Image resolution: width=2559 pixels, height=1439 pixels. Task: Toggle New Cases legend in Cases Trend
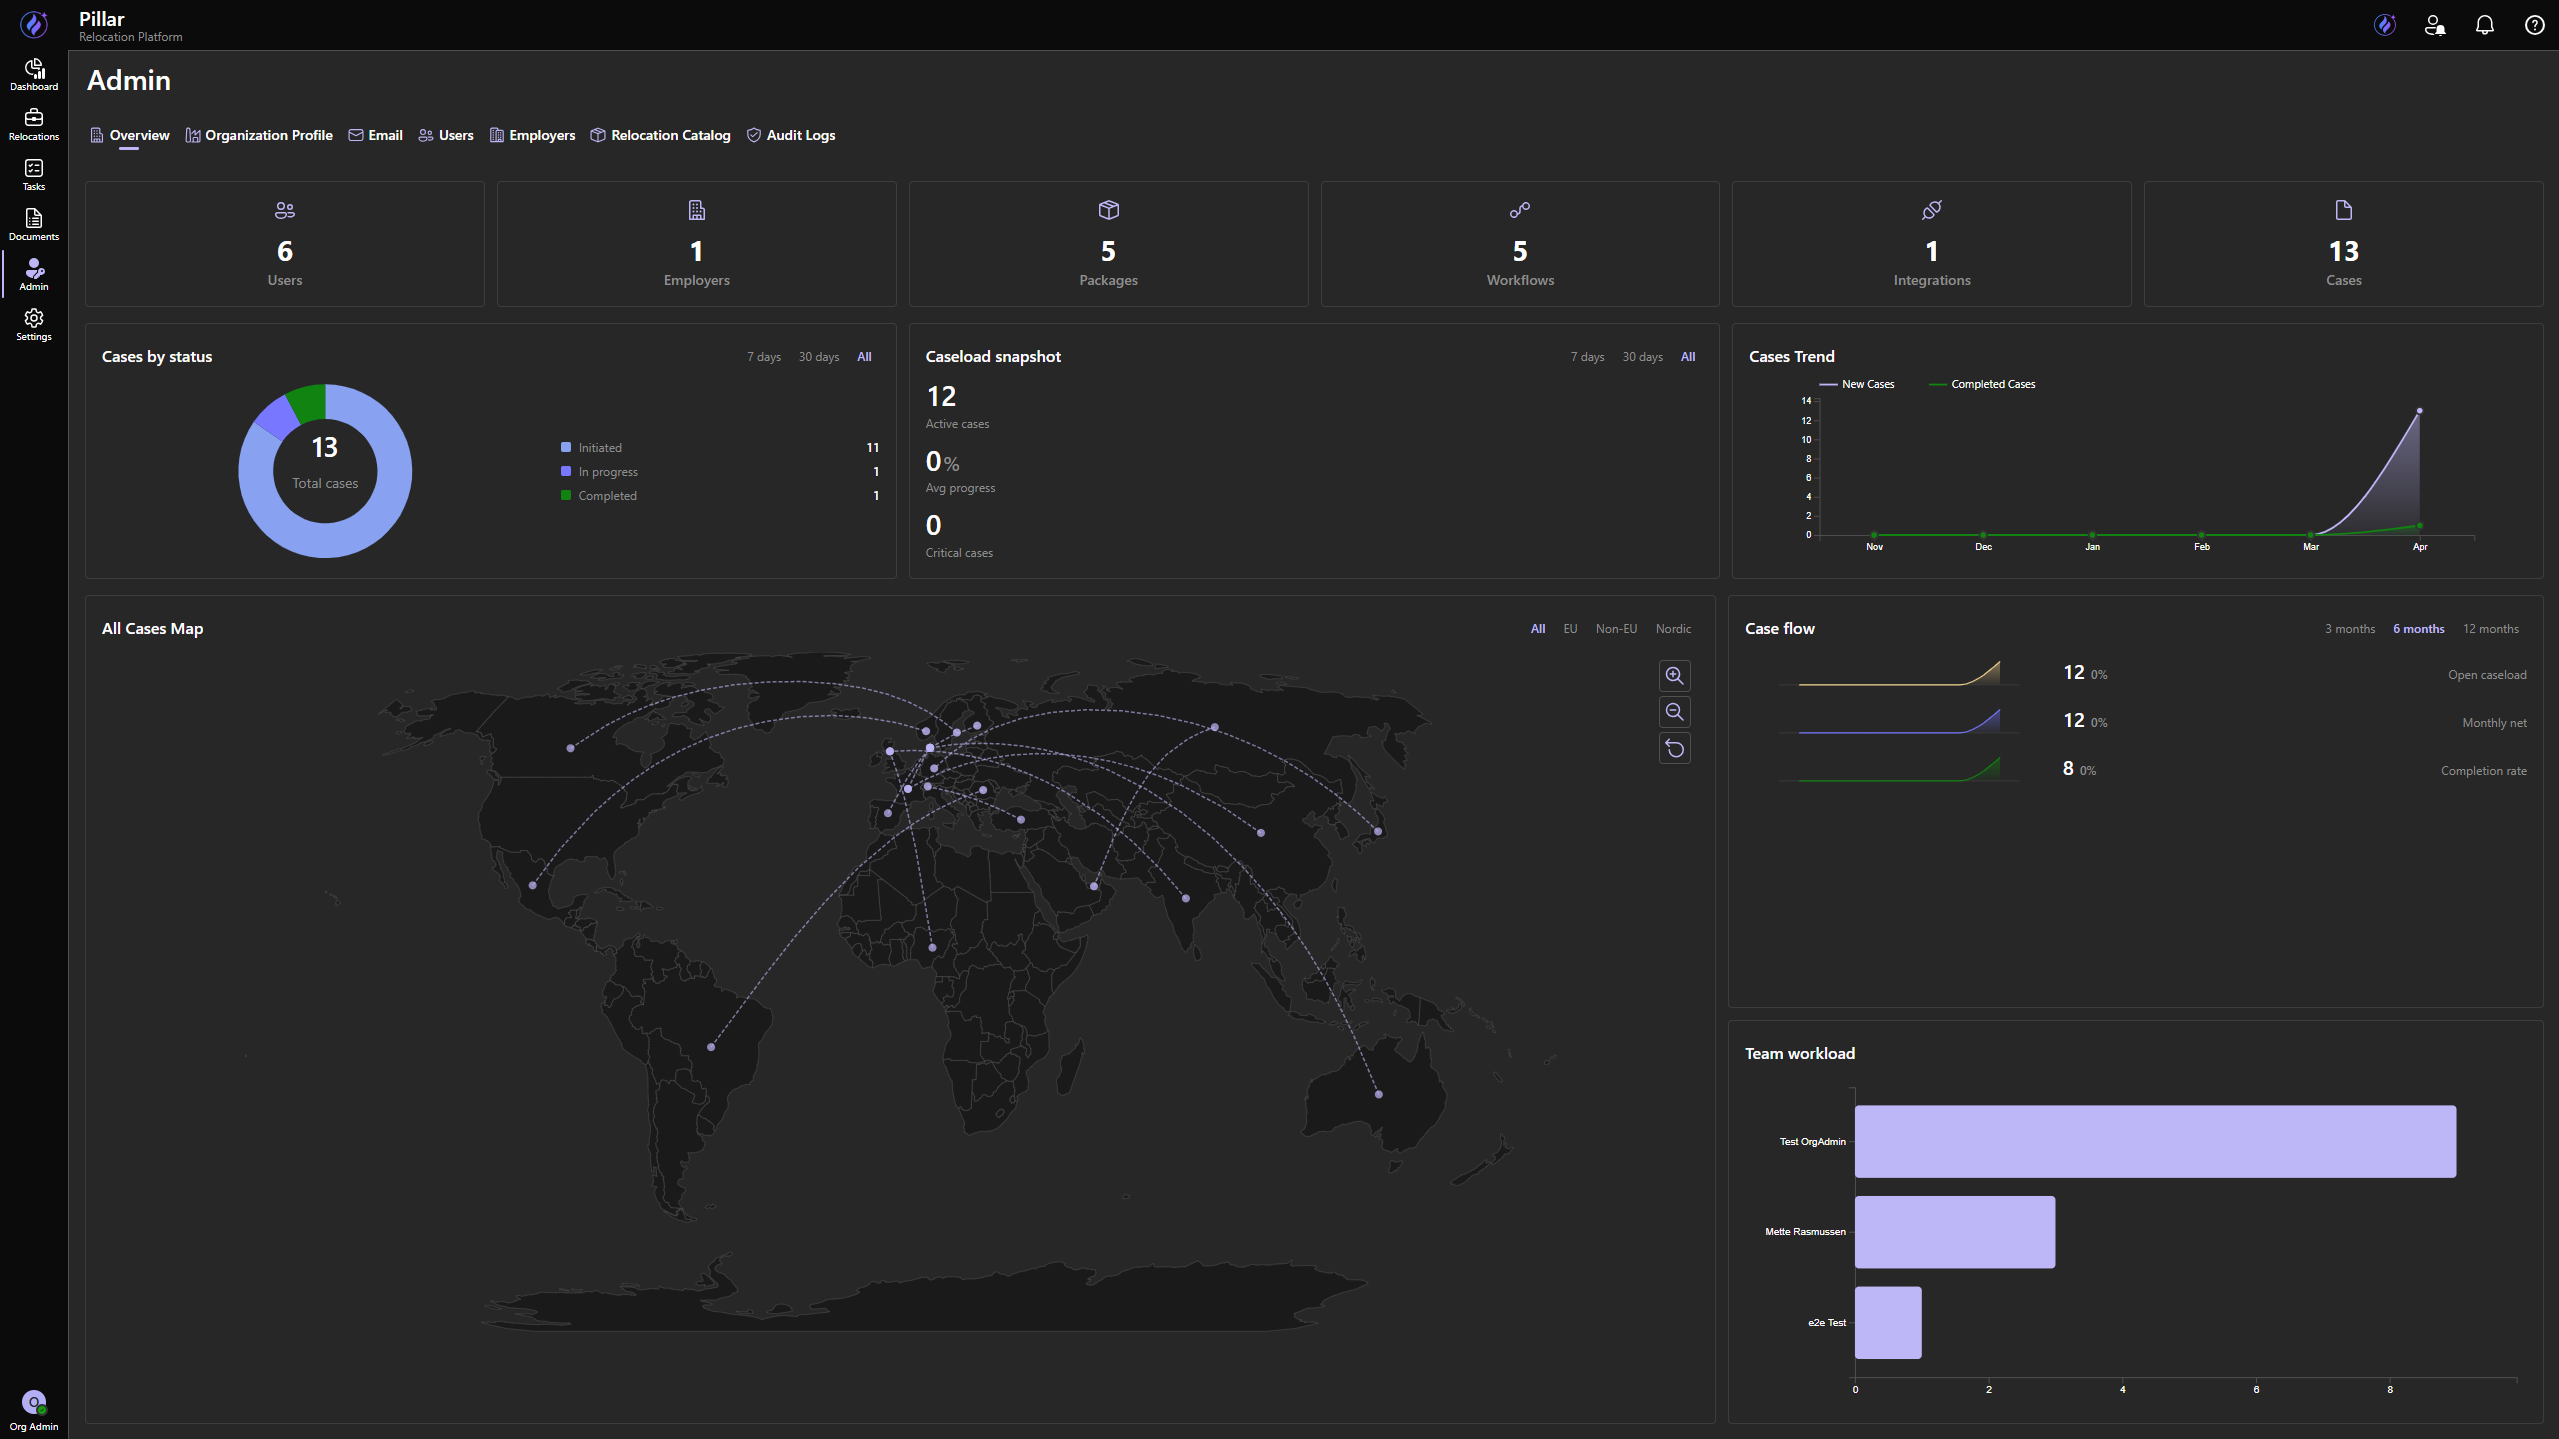coord(1857,384)
